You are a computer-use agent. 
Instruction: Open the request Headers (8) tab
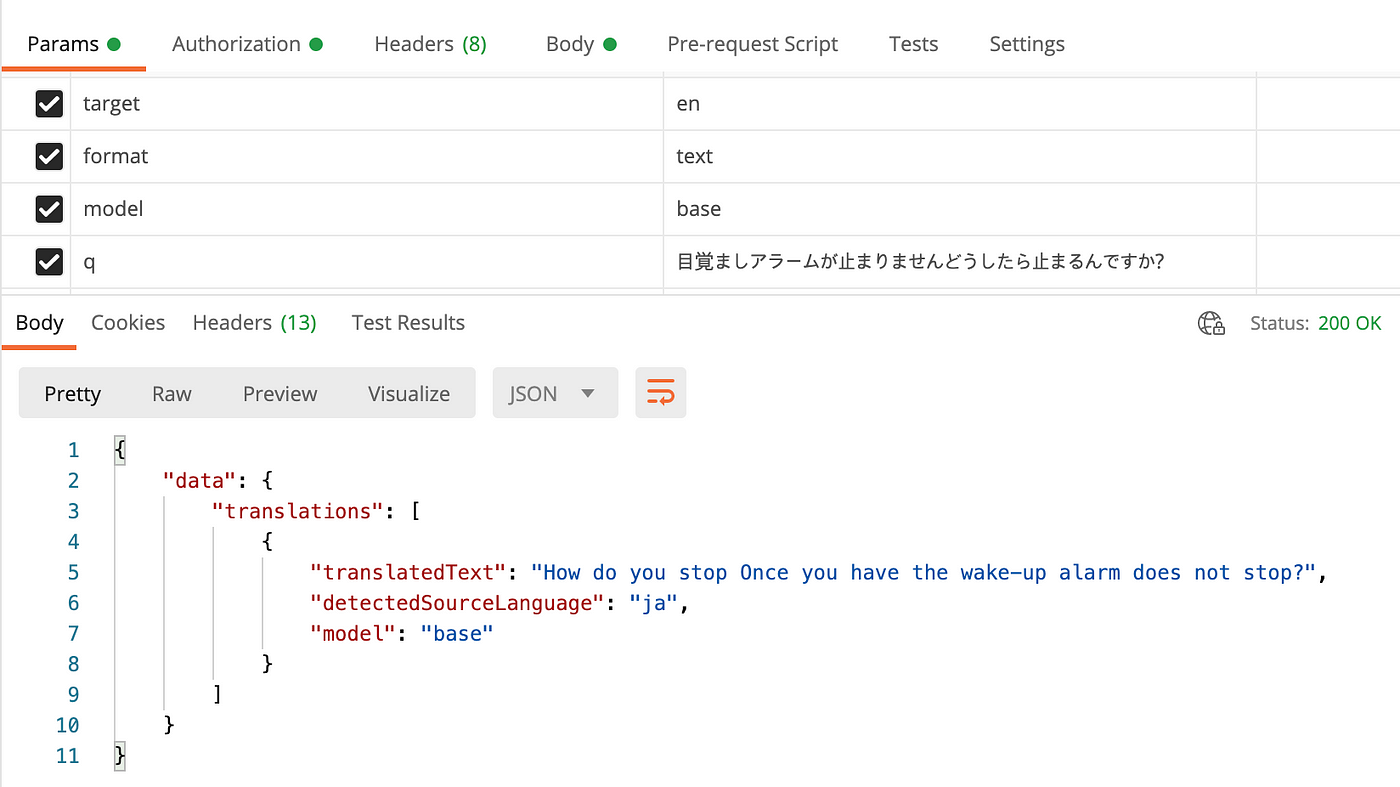[430, 44]
